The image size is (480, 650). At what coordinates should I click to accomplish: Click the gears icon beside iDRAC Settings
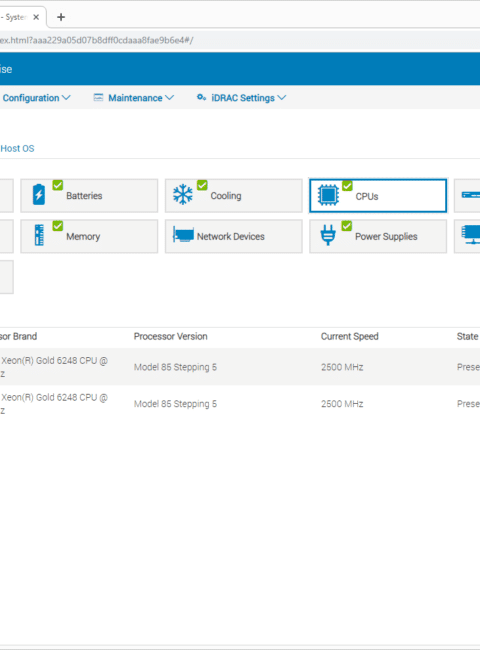click(201, 97)
